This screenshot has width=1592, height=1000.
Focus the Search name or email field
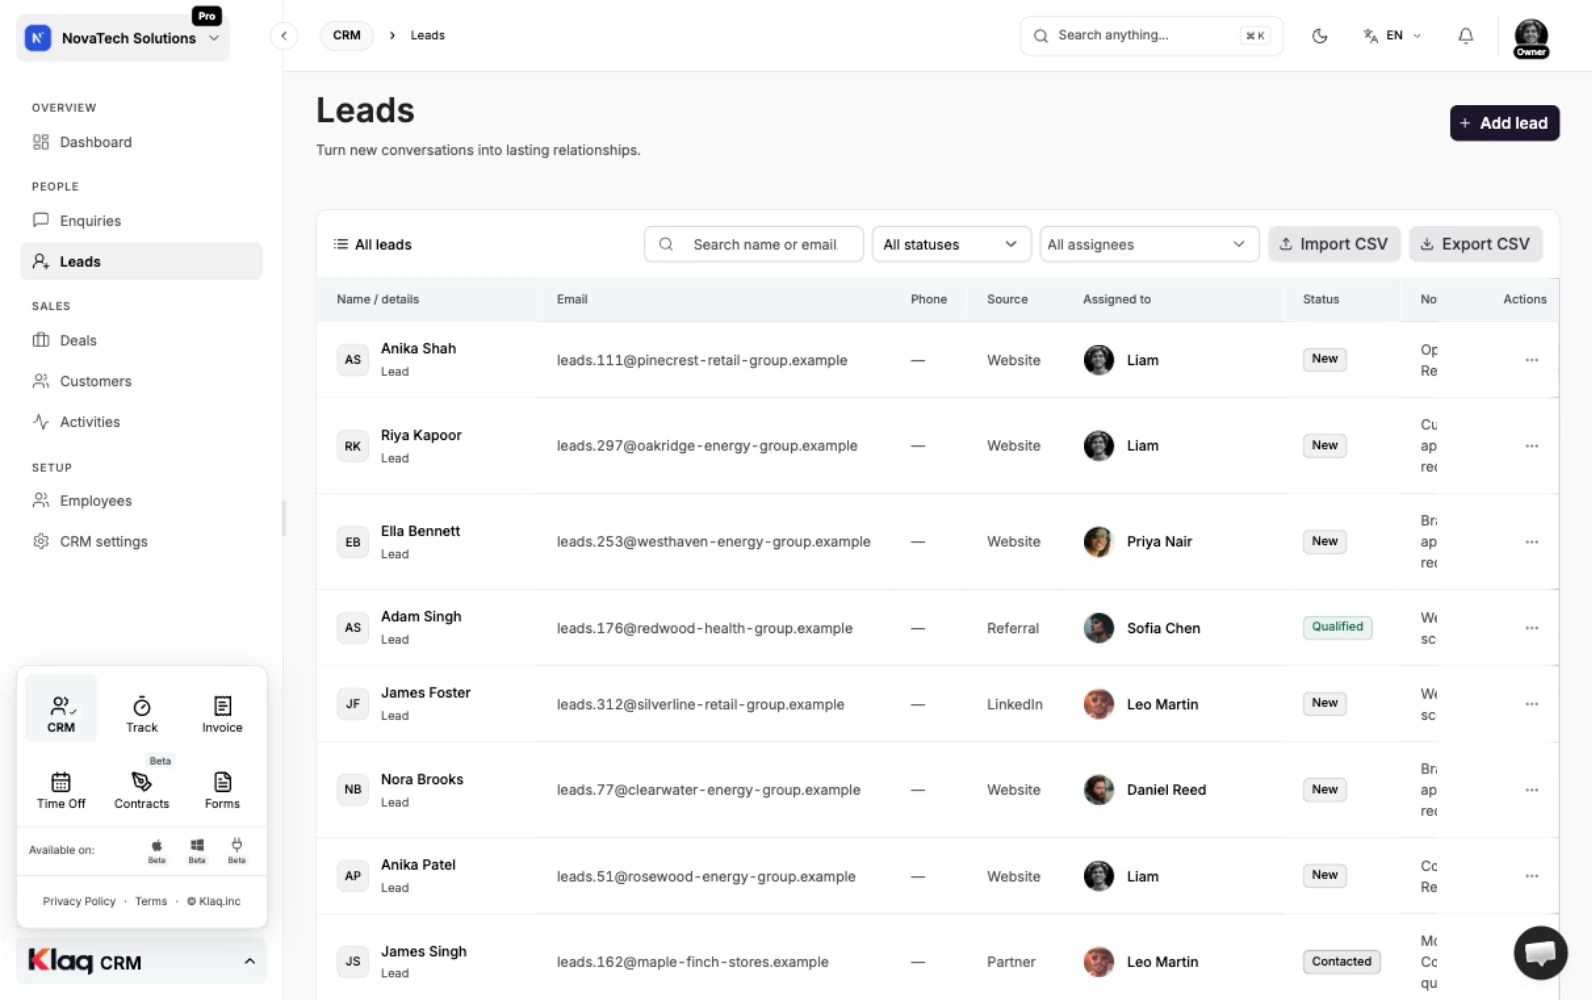753,244
